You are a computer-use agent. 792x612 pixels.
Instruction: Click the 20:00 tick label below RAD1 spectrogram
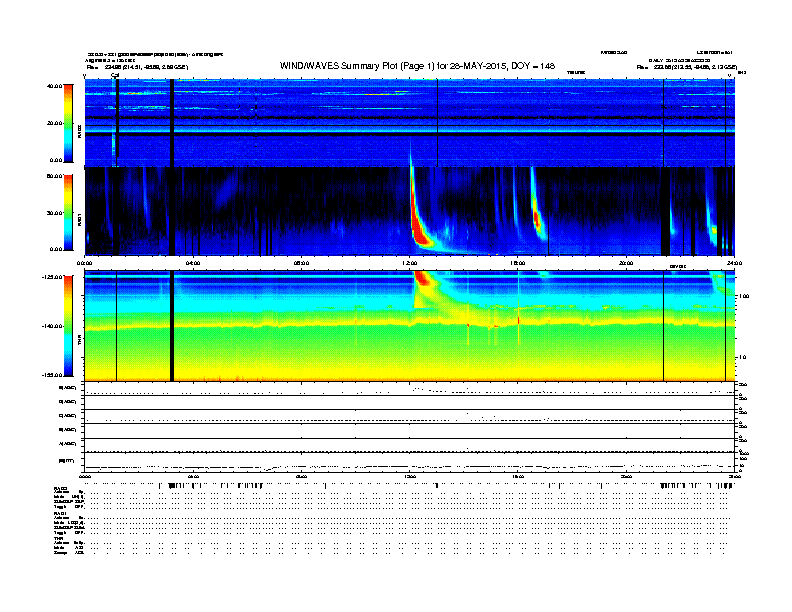click(626, 263)
